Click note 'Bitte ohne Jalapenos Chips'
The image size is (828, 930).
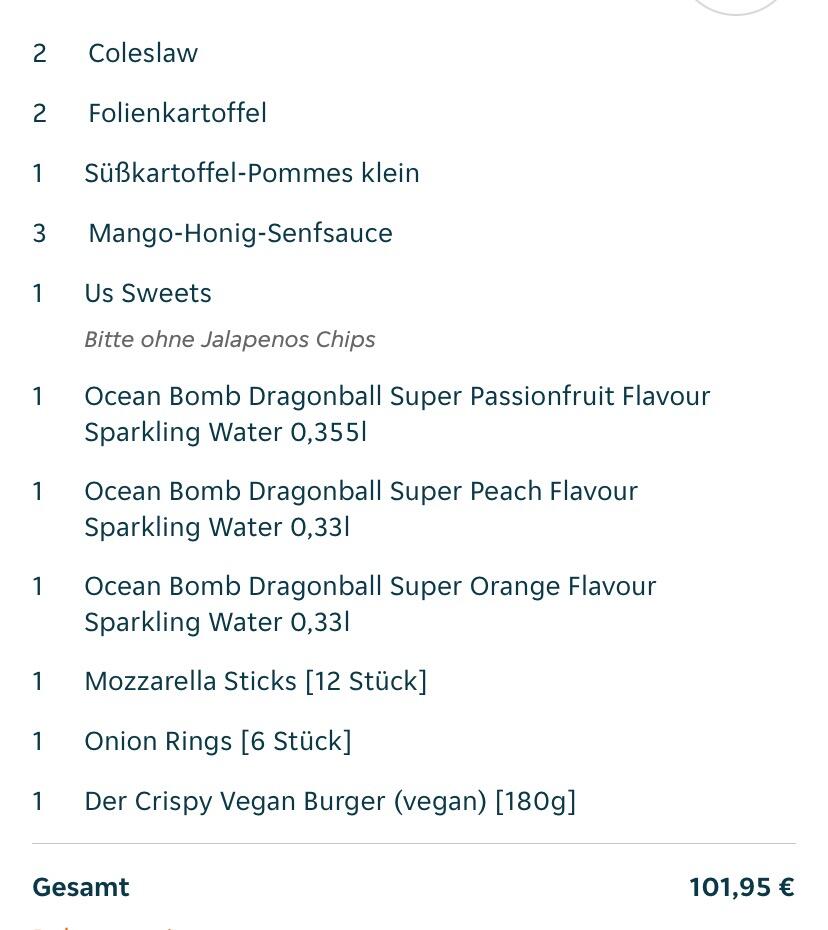tap(230, 339)
